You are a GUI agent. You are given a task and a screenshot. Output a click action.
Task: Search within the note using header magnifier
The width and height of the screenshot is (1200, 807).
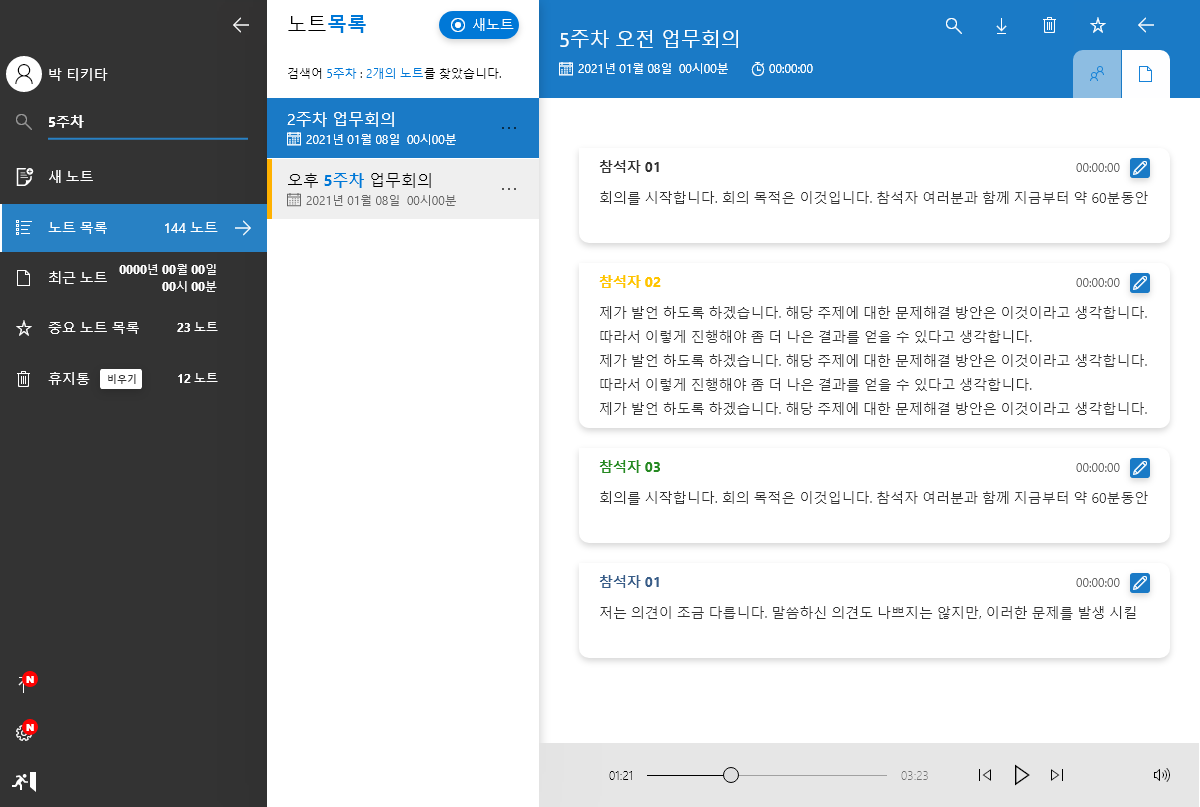pyautogui.click(x=953, y=26)
